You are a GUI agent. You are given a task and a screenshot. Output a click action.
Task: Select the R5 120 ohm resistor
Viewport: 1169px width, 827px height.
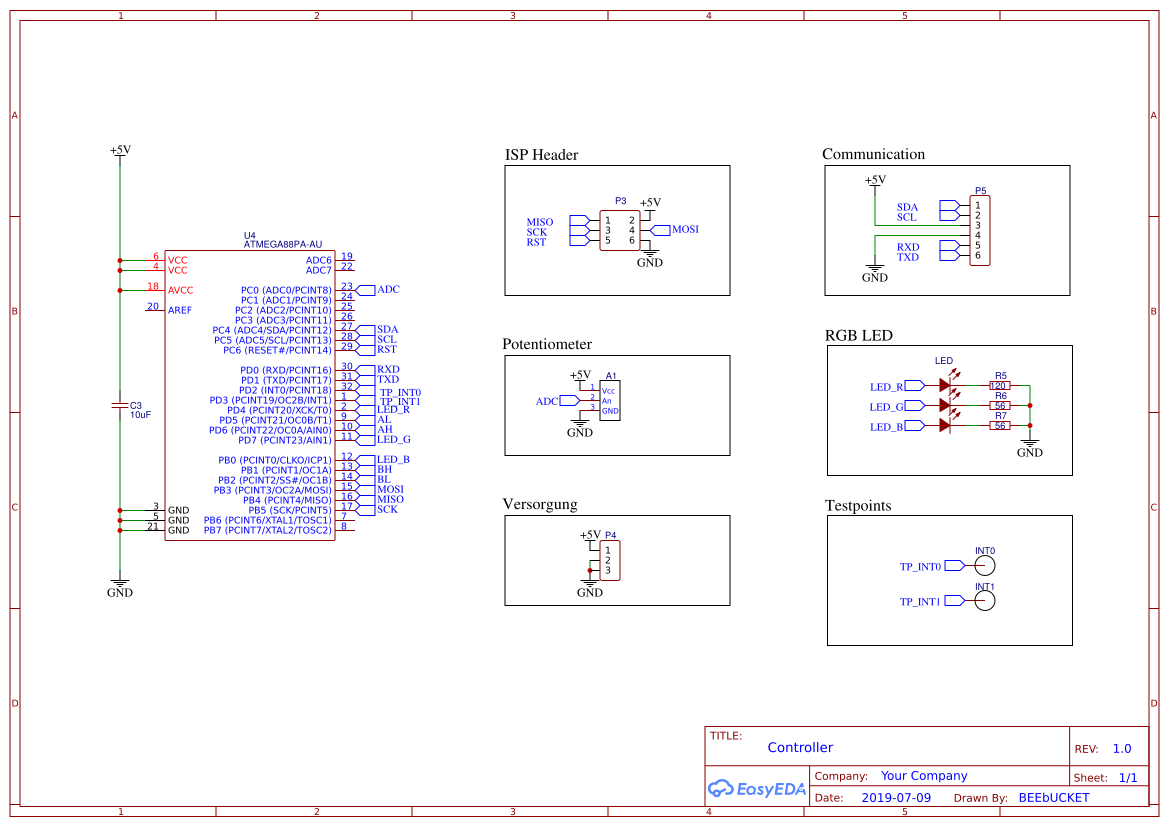point(999,385)
